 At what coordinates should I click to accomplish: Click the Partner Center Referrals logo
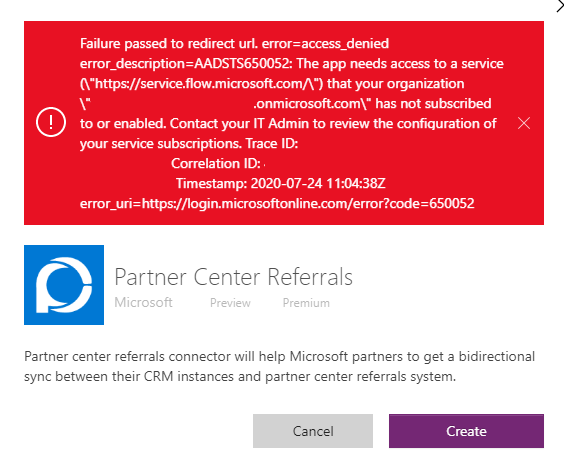[x=64, y=285]
